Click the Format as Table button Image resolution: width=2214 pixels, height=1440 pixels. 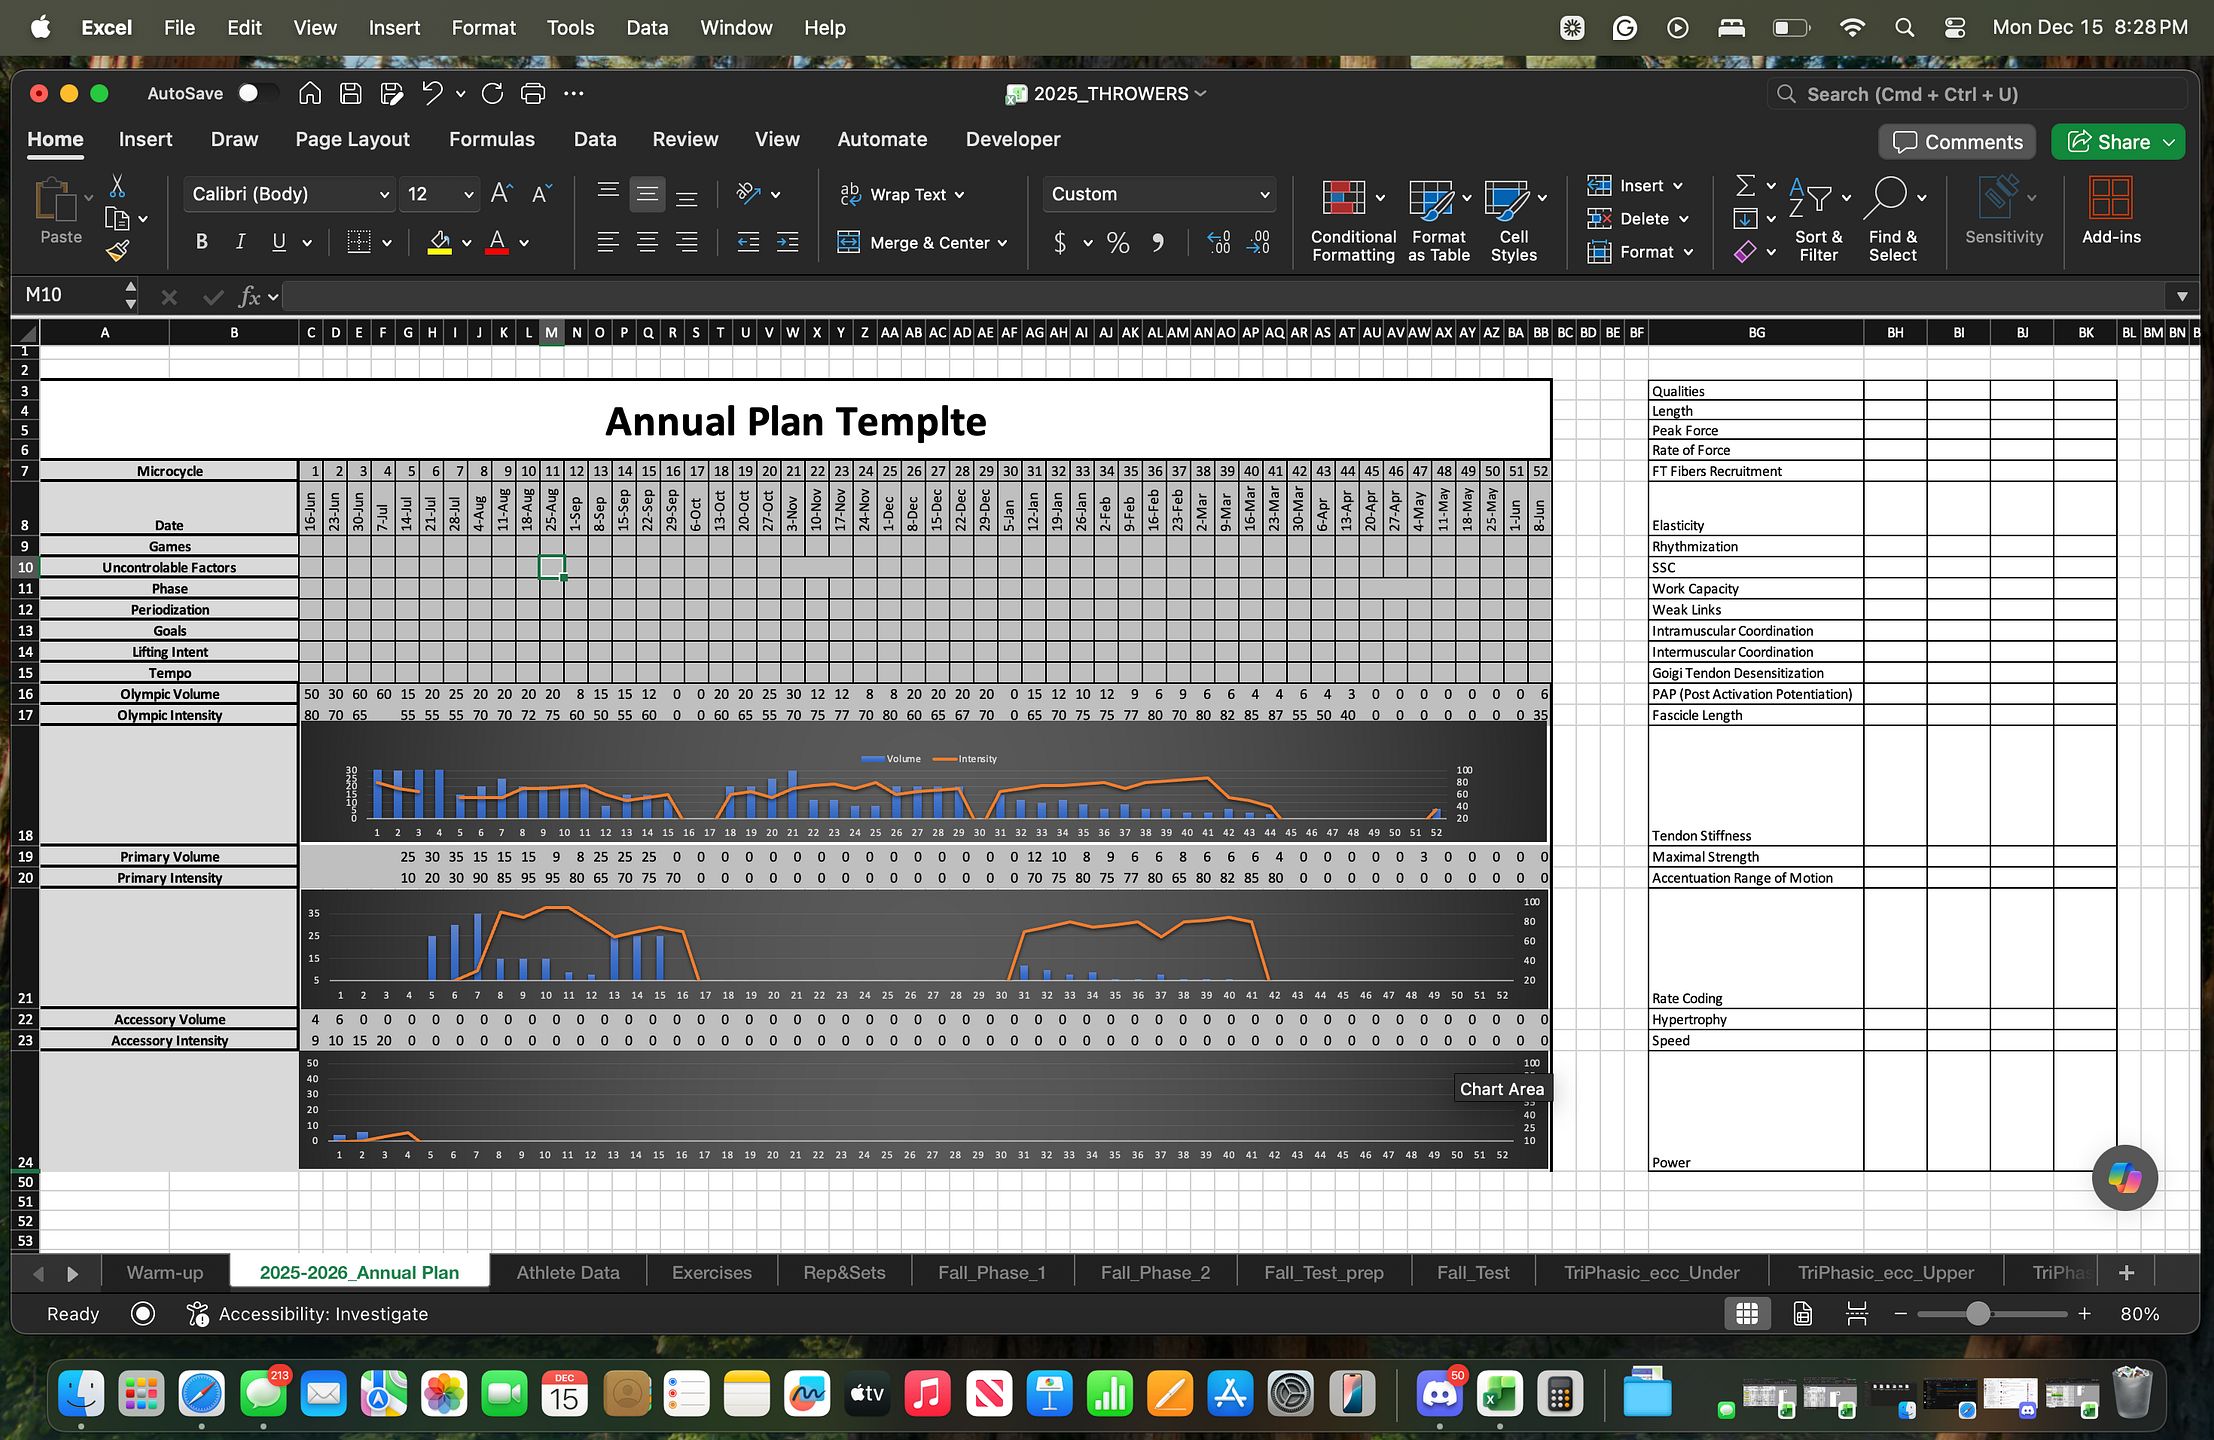pyautogui.click(x=1439, y=220)
